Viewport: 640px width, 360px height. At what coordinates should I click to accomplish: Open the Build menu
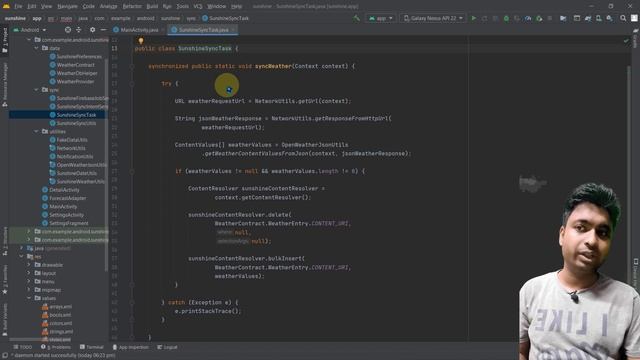[152, 6]
